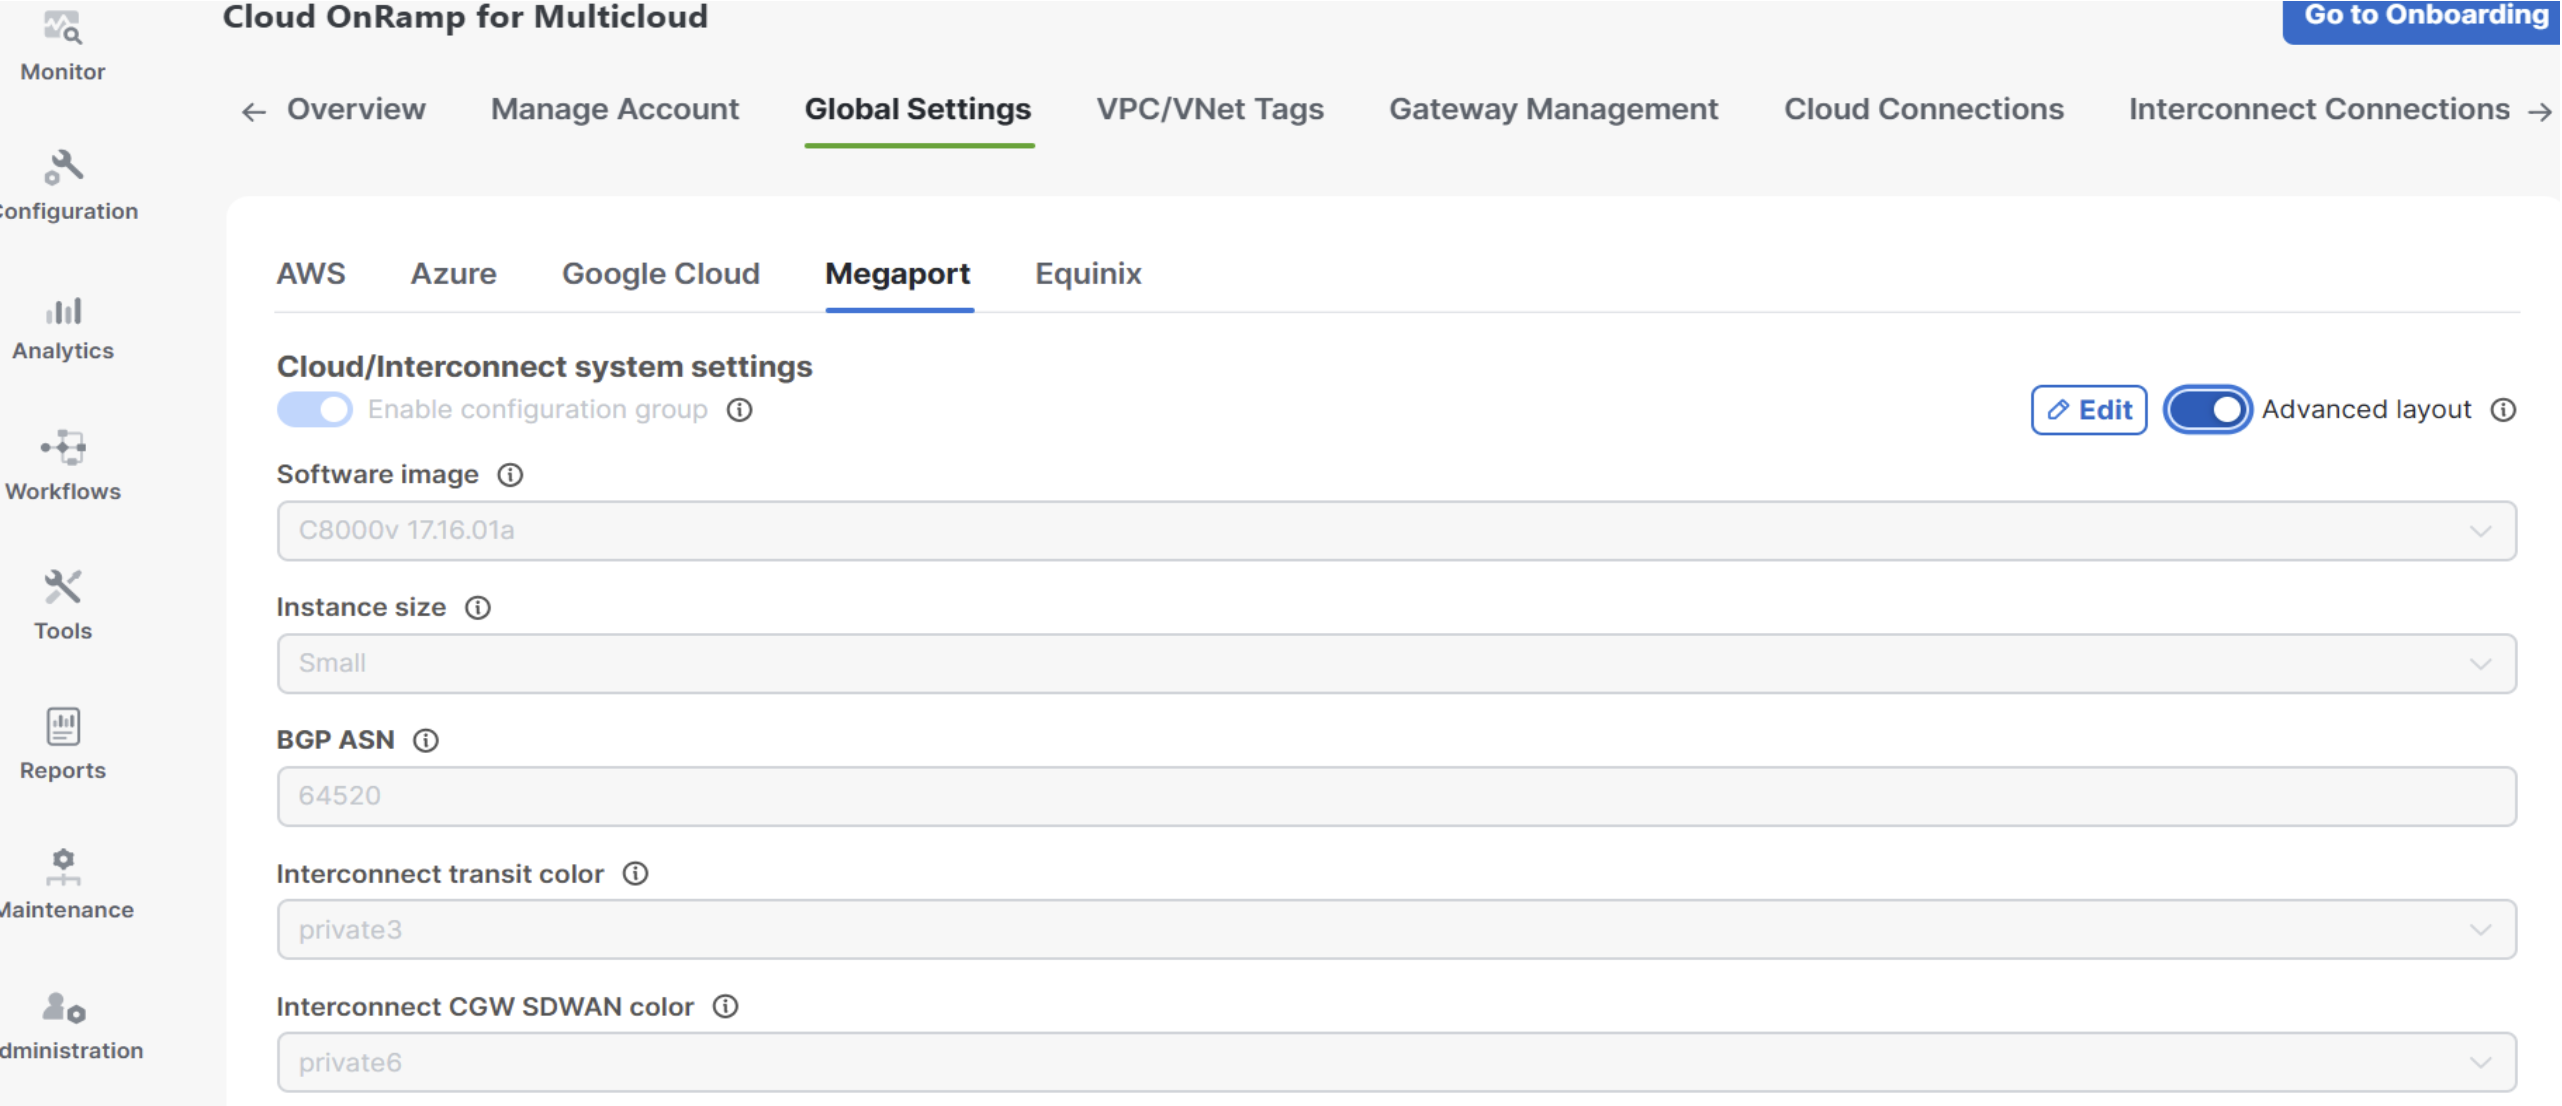Open the Interconnect transit color dropdown
The width and height of the screenshot is (2562, 1106).
(1396, 930)
